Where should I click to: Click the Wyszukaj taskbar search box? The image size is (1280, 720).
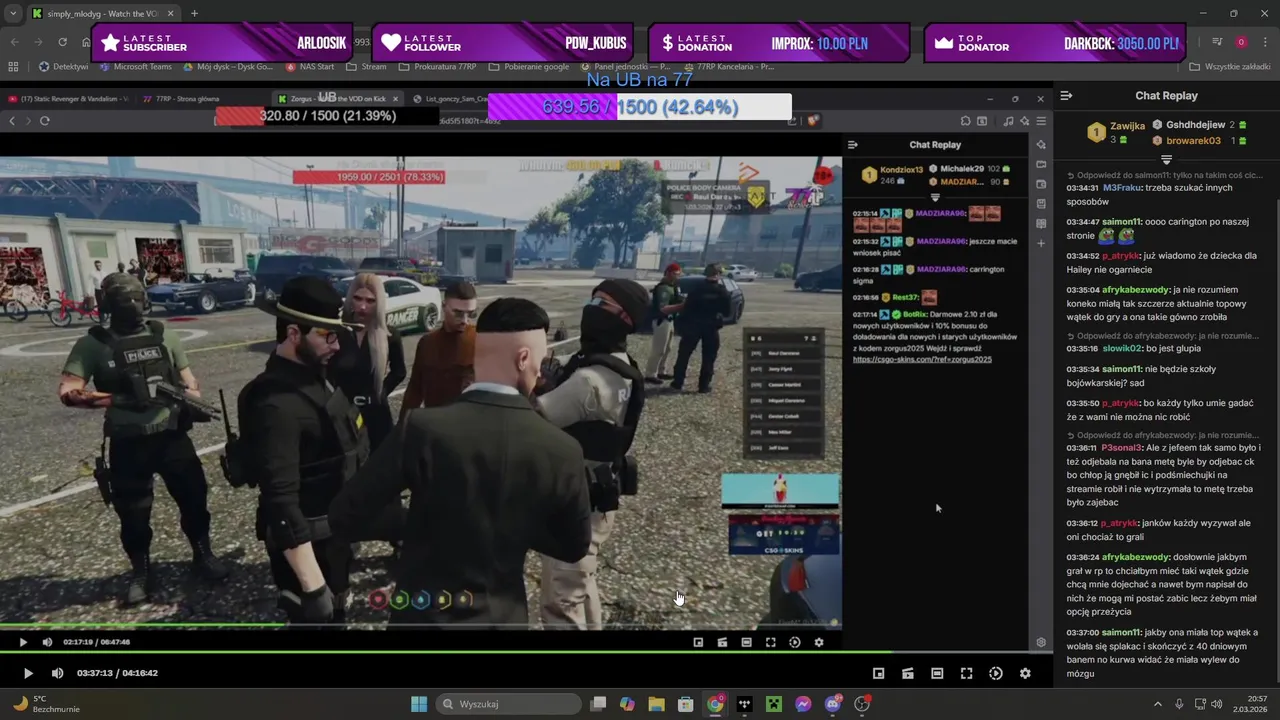(507, 704)
